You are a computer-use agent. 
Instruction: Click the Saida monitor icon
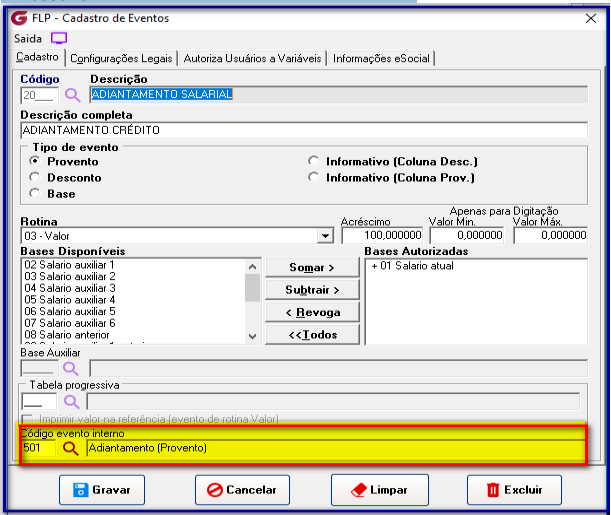(59, 39)
